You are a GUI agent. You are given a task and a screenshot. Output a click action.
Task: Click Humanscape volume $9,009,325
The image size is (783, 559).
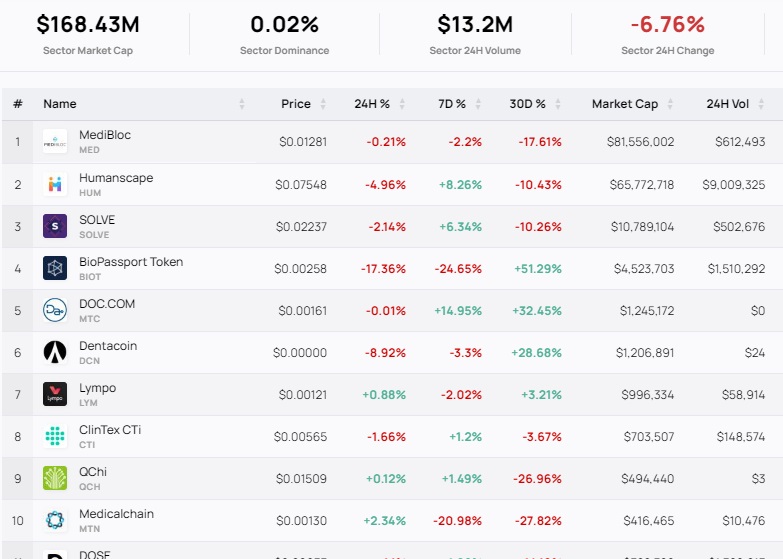click(x=734, y=185)
